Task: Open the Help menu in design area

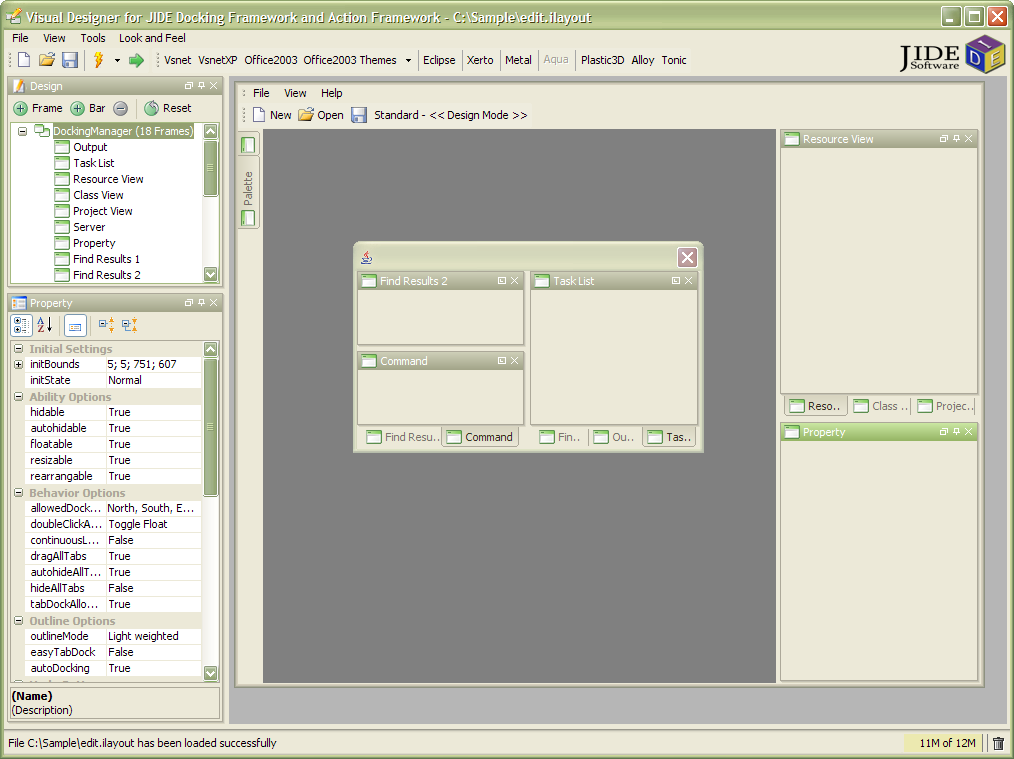Action: tap(332, 93)
